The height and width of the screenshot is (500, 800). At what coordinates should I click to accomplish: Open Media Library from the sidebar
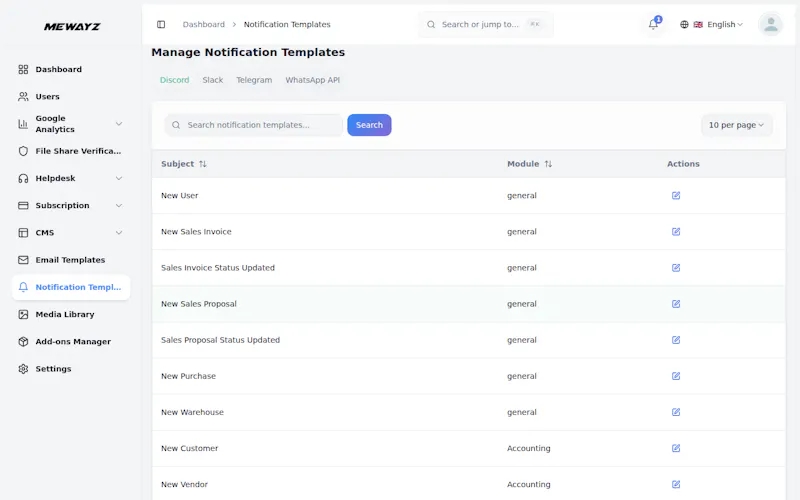tap(71, 314)
